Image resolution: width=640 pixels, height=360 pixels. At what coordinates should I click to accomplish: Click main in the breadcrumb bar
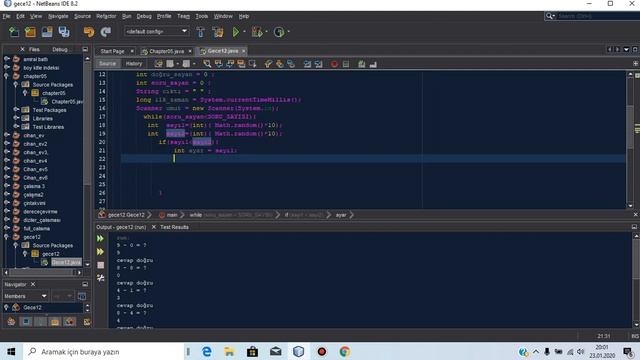(x=172, y=215)
